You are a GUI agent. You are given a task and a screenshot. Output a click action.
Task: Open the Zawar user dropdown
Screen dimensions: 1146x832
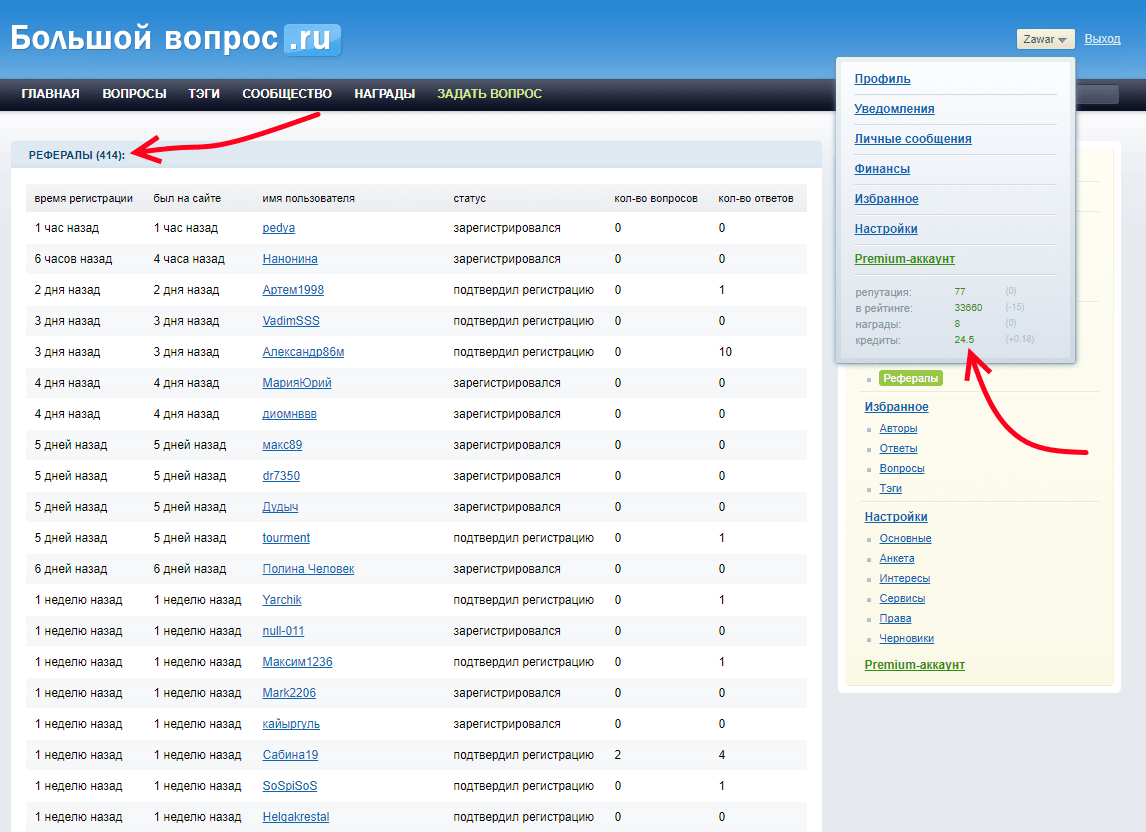coord(1045,39)
